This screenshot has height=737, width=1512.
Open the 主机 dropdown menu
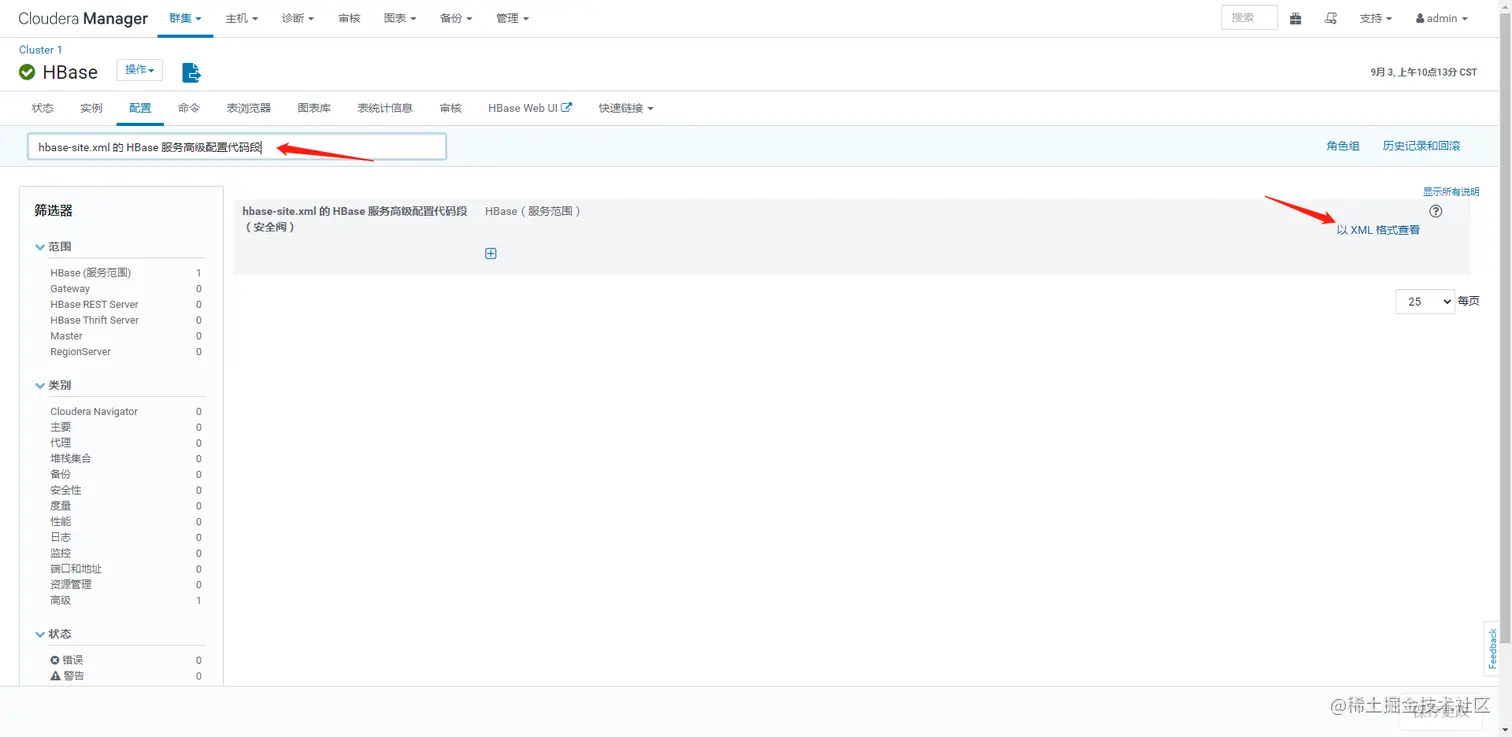[242, 18]
